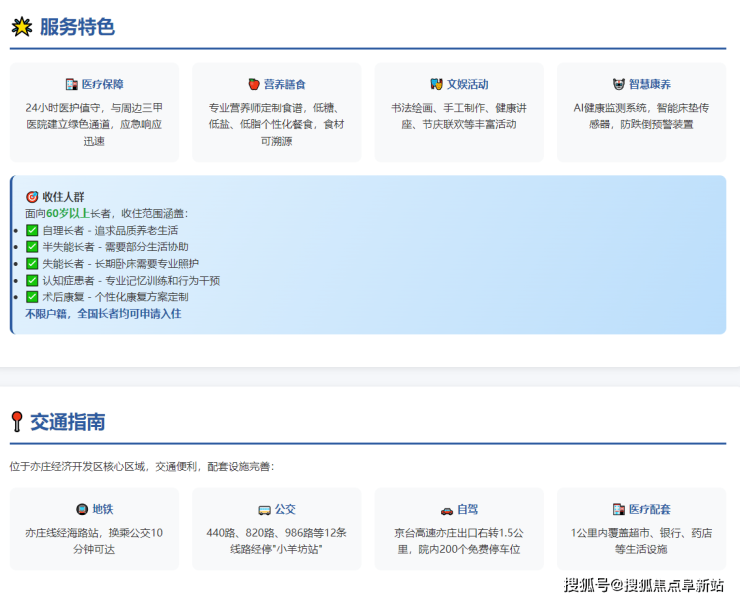This screenshot has height=601, width=740.
Task: Click the green 60岁以上 highlighted text
Action: (67, 214)
